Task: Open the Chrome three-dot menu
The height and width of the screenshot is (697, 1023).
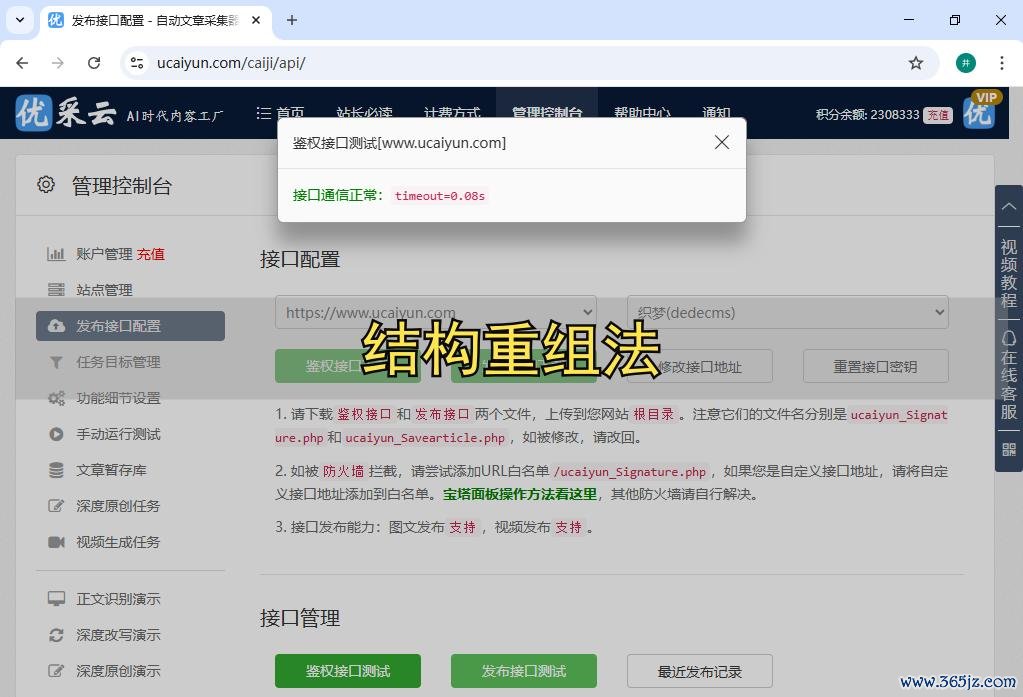Action: pos(1001,63)
